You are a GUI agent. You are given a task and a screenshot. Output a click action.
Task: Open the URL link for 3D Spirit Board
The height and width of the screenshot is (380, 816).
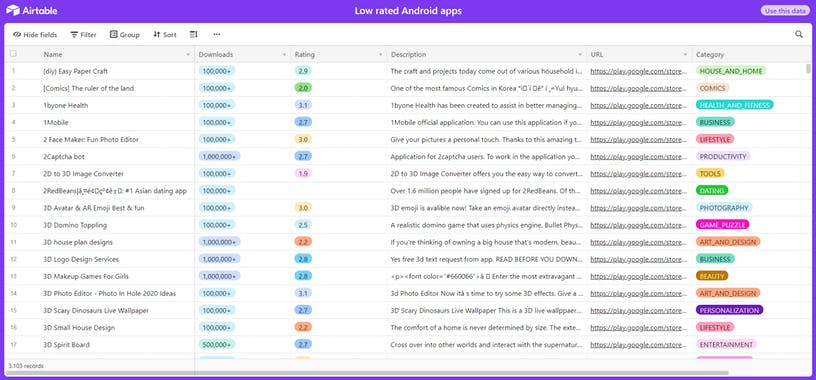click(x=639, y=345)
